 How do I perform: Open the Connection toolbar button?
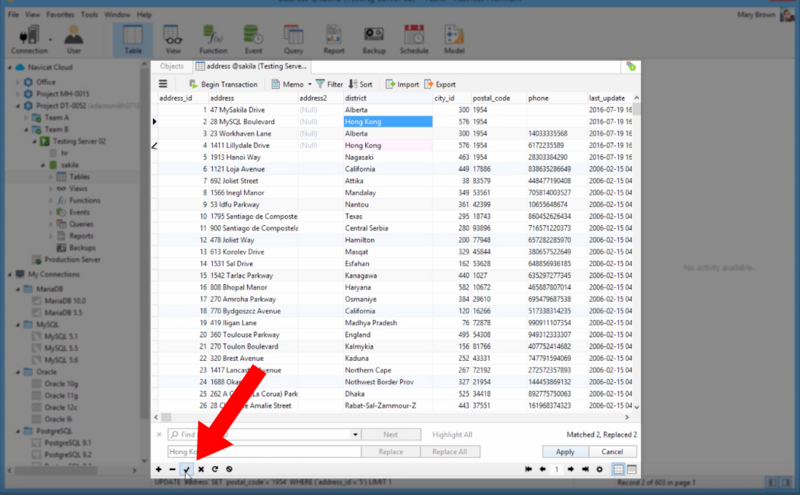29,40
